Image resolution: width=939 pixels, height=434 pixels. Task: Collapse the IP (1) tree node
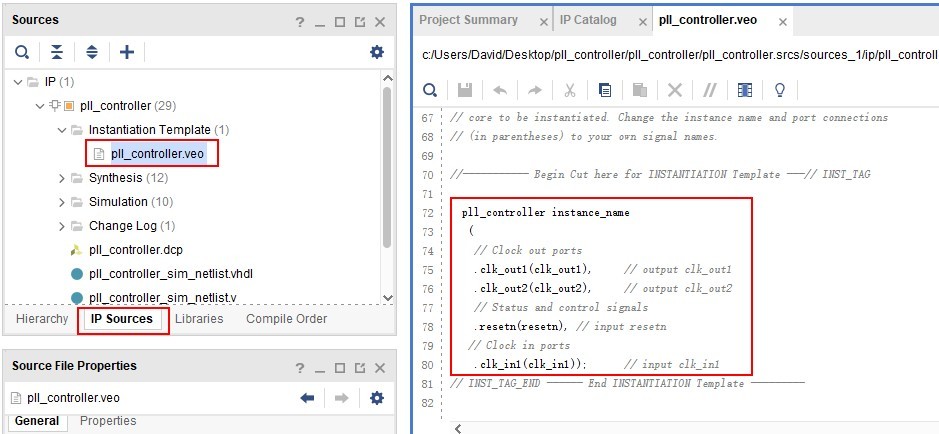click(18, 82)
